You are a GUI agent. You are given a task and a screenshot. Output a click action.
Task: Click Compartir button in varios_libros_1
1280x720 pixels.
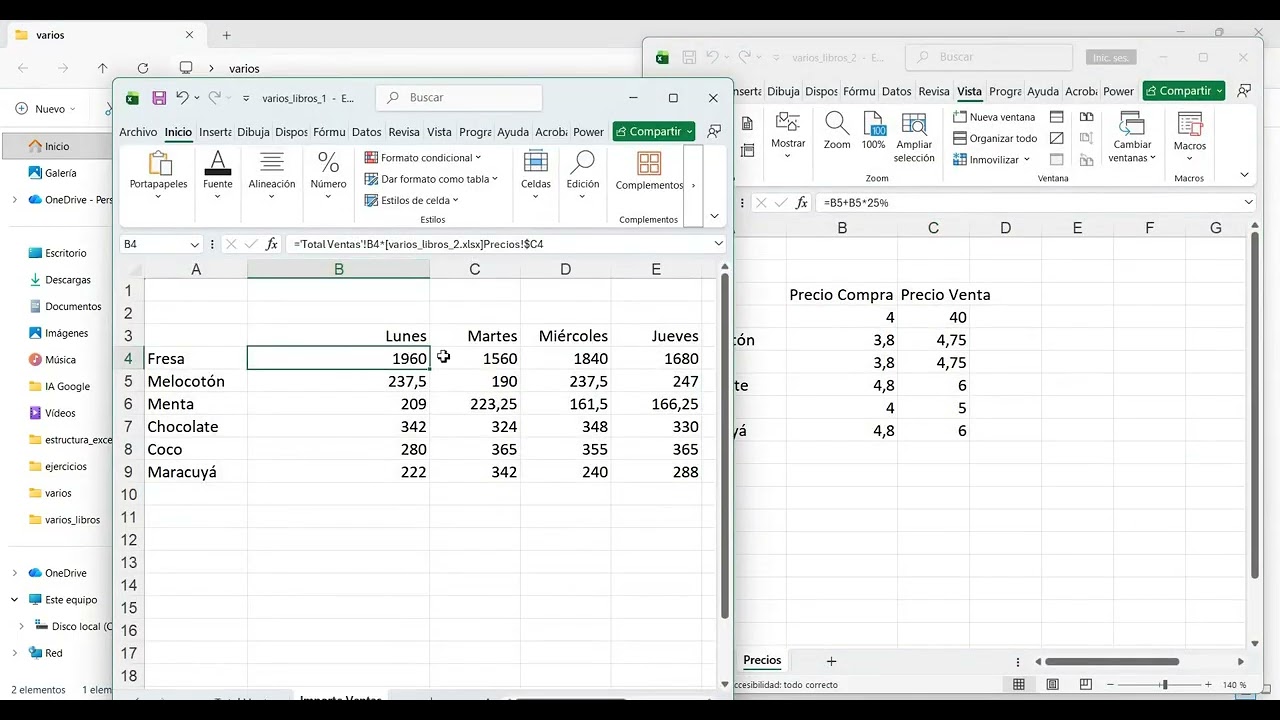point(654,131)
